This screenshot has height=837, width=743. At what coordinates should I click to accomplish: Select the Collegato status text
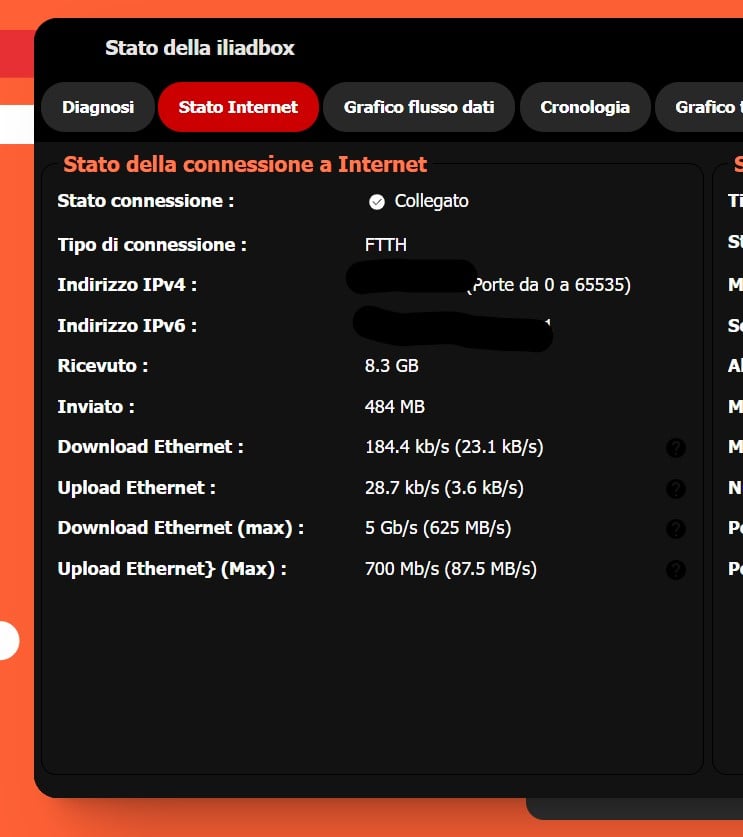(431, 201)
